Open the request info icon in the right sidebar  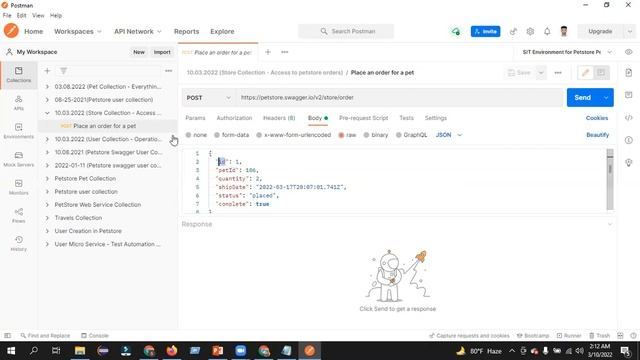click(629, 140)
